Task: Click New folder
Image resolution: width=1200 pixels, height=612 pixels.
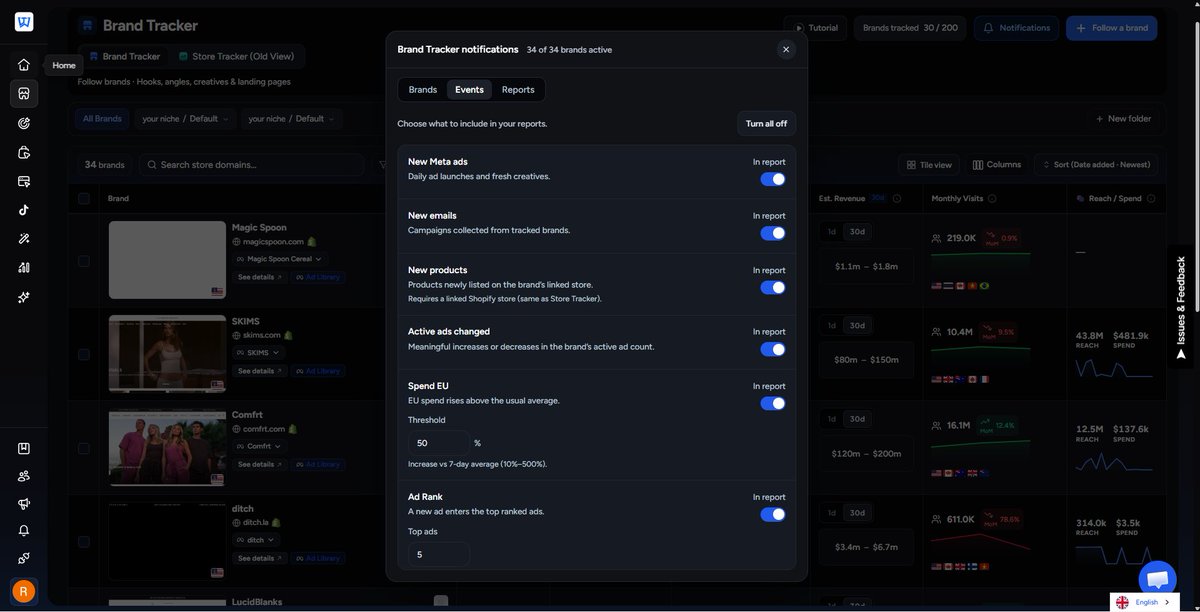Action: coord(1122,119)
